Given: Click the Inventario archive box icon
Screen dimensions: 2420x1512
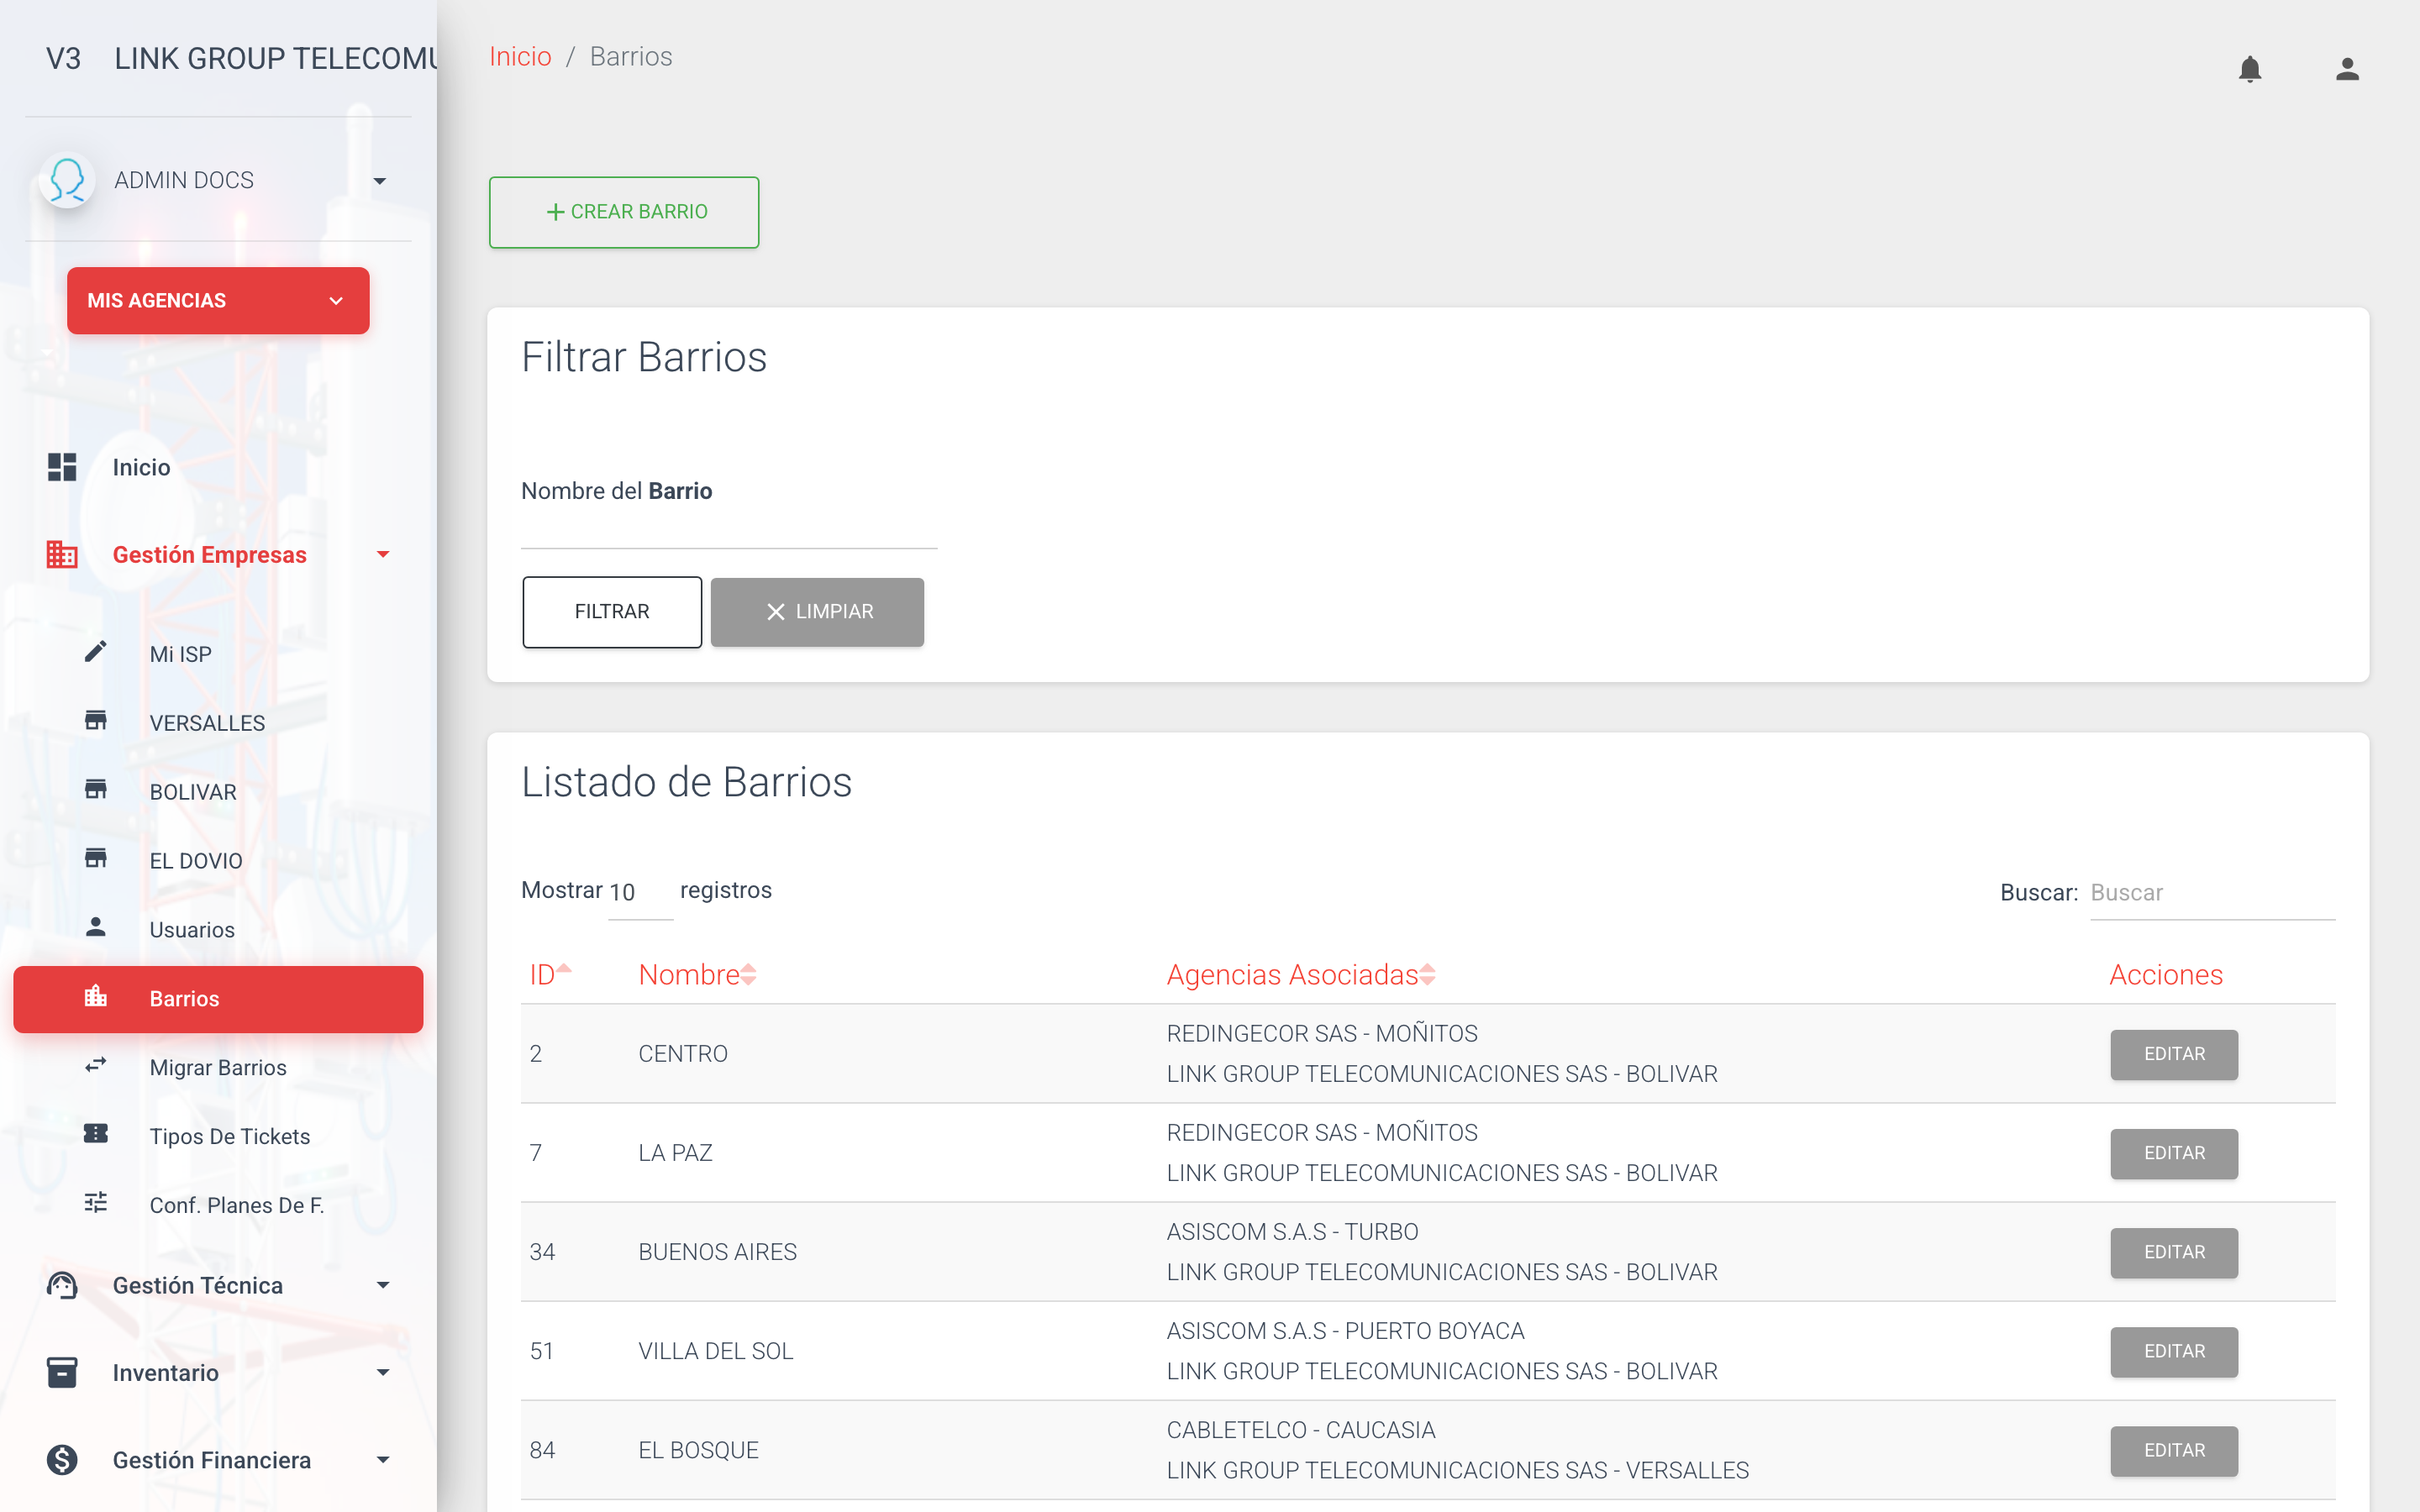Looking at the screenshot, I should 62,1372.
